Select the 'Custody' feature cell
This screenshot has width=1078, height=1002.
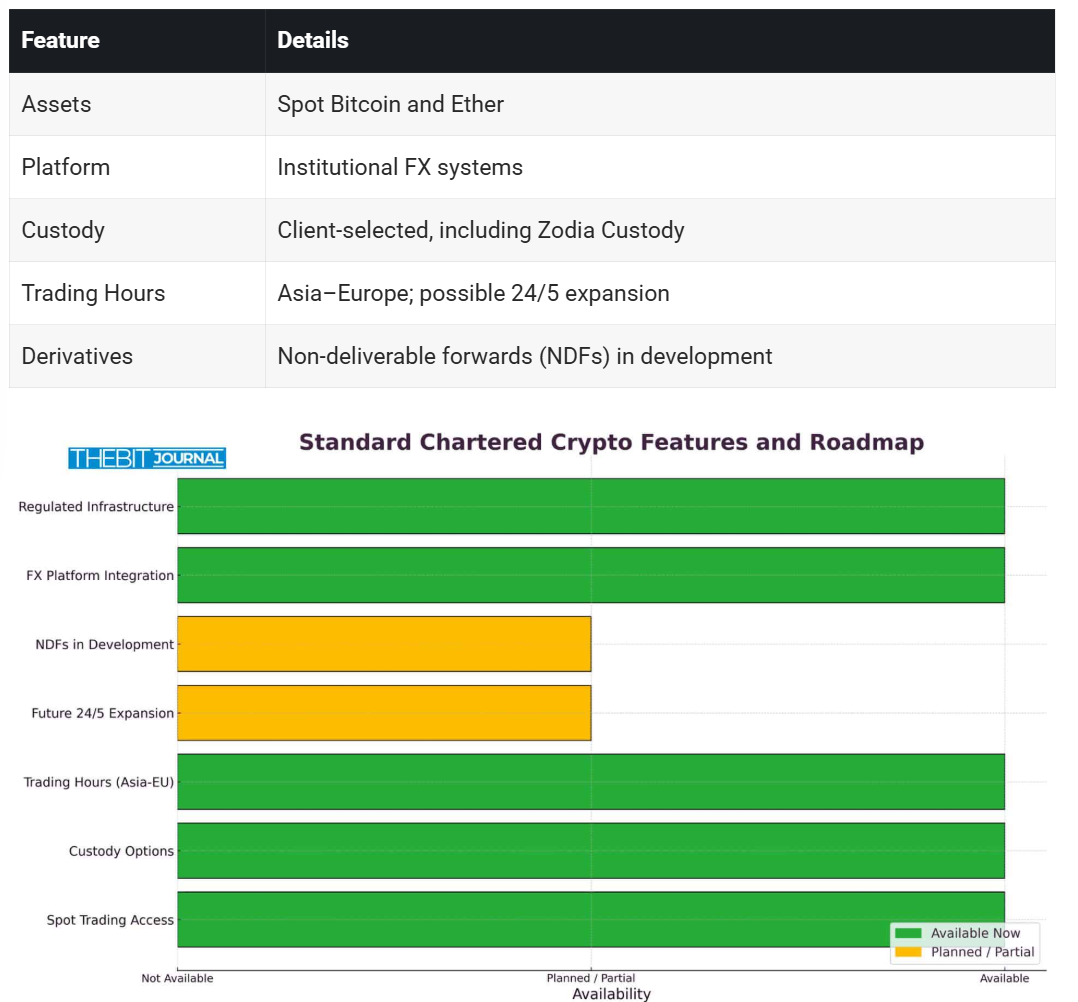137,230
